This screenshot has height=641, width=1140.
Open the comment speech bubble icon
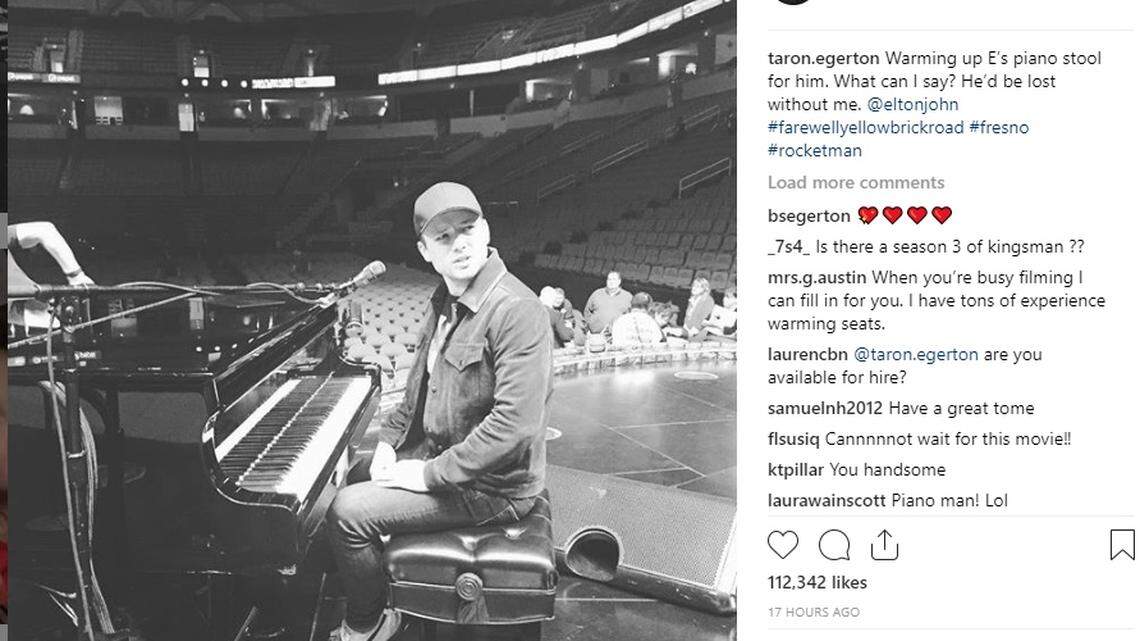834,545
